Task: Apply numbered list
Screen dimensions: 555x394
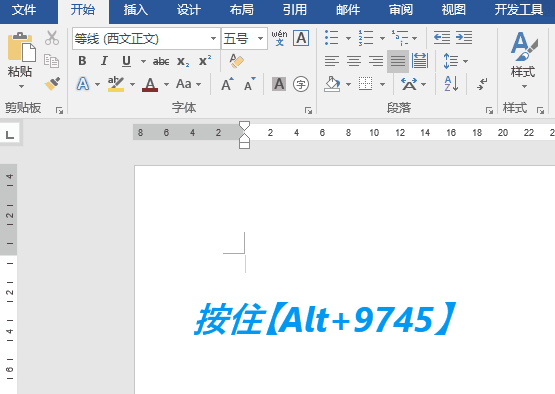Action: tap(366, 38)
